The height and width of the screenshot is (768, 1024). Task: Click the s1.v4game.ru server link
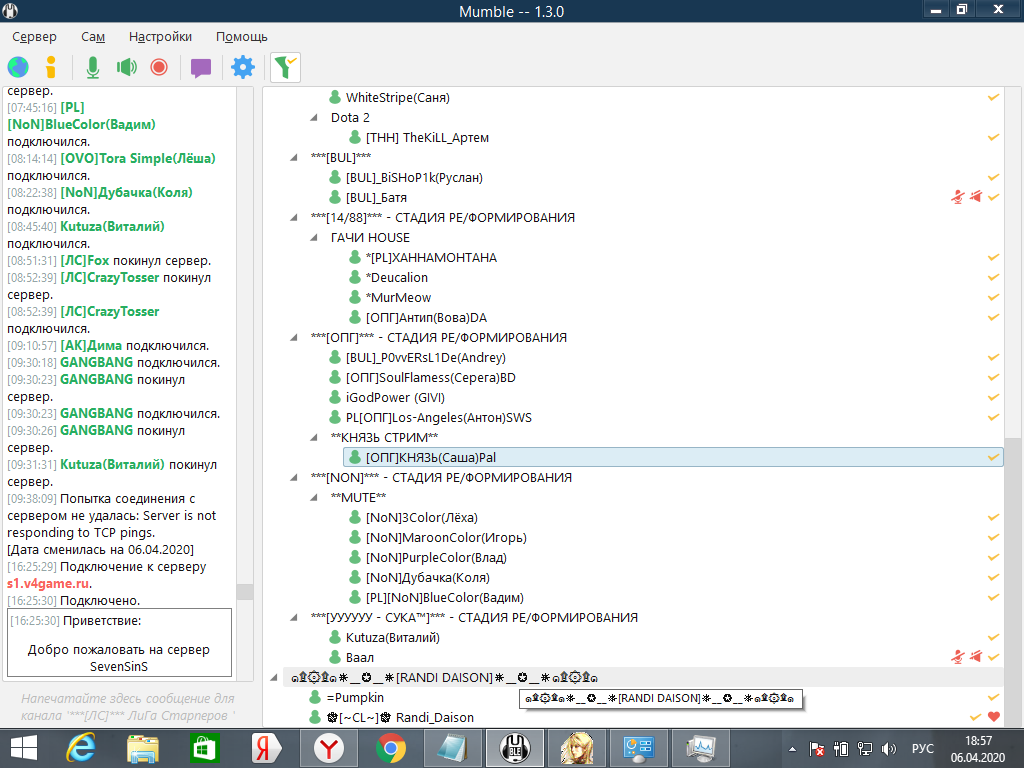tap(49, 583)
